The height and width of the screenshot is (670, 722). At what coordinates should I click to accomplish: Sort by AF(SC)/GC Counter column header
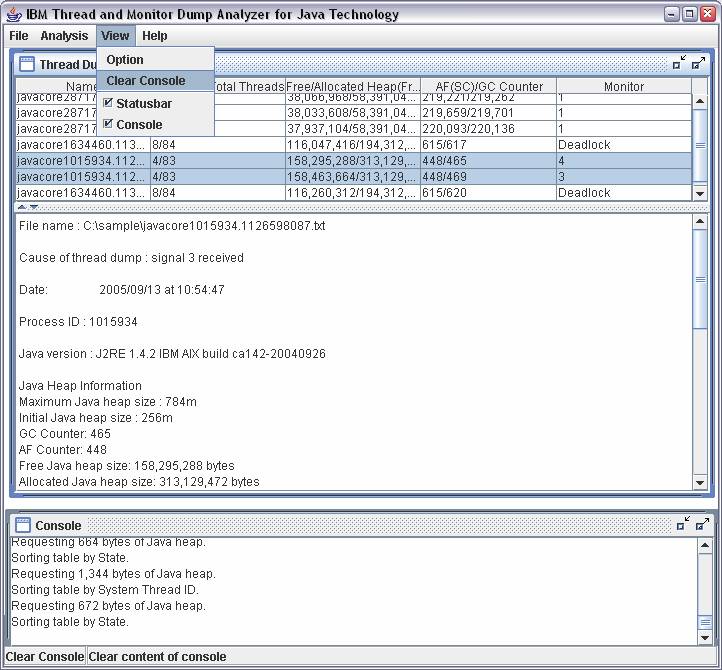(x=489, y=86)
